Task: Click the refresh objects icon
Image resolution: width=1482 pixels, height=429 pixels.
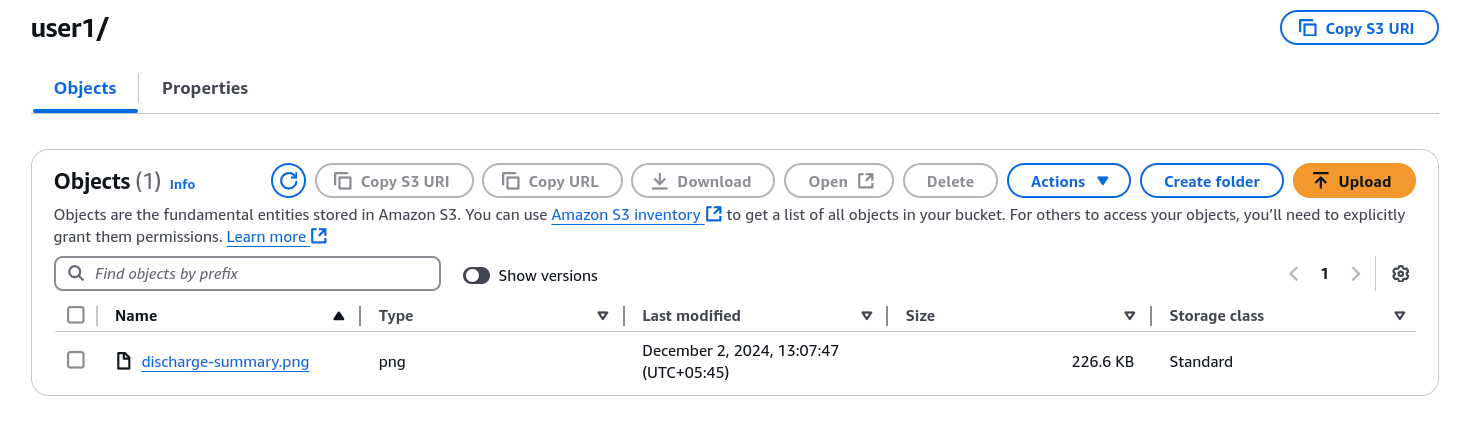Action: click(x=288, y=181)
